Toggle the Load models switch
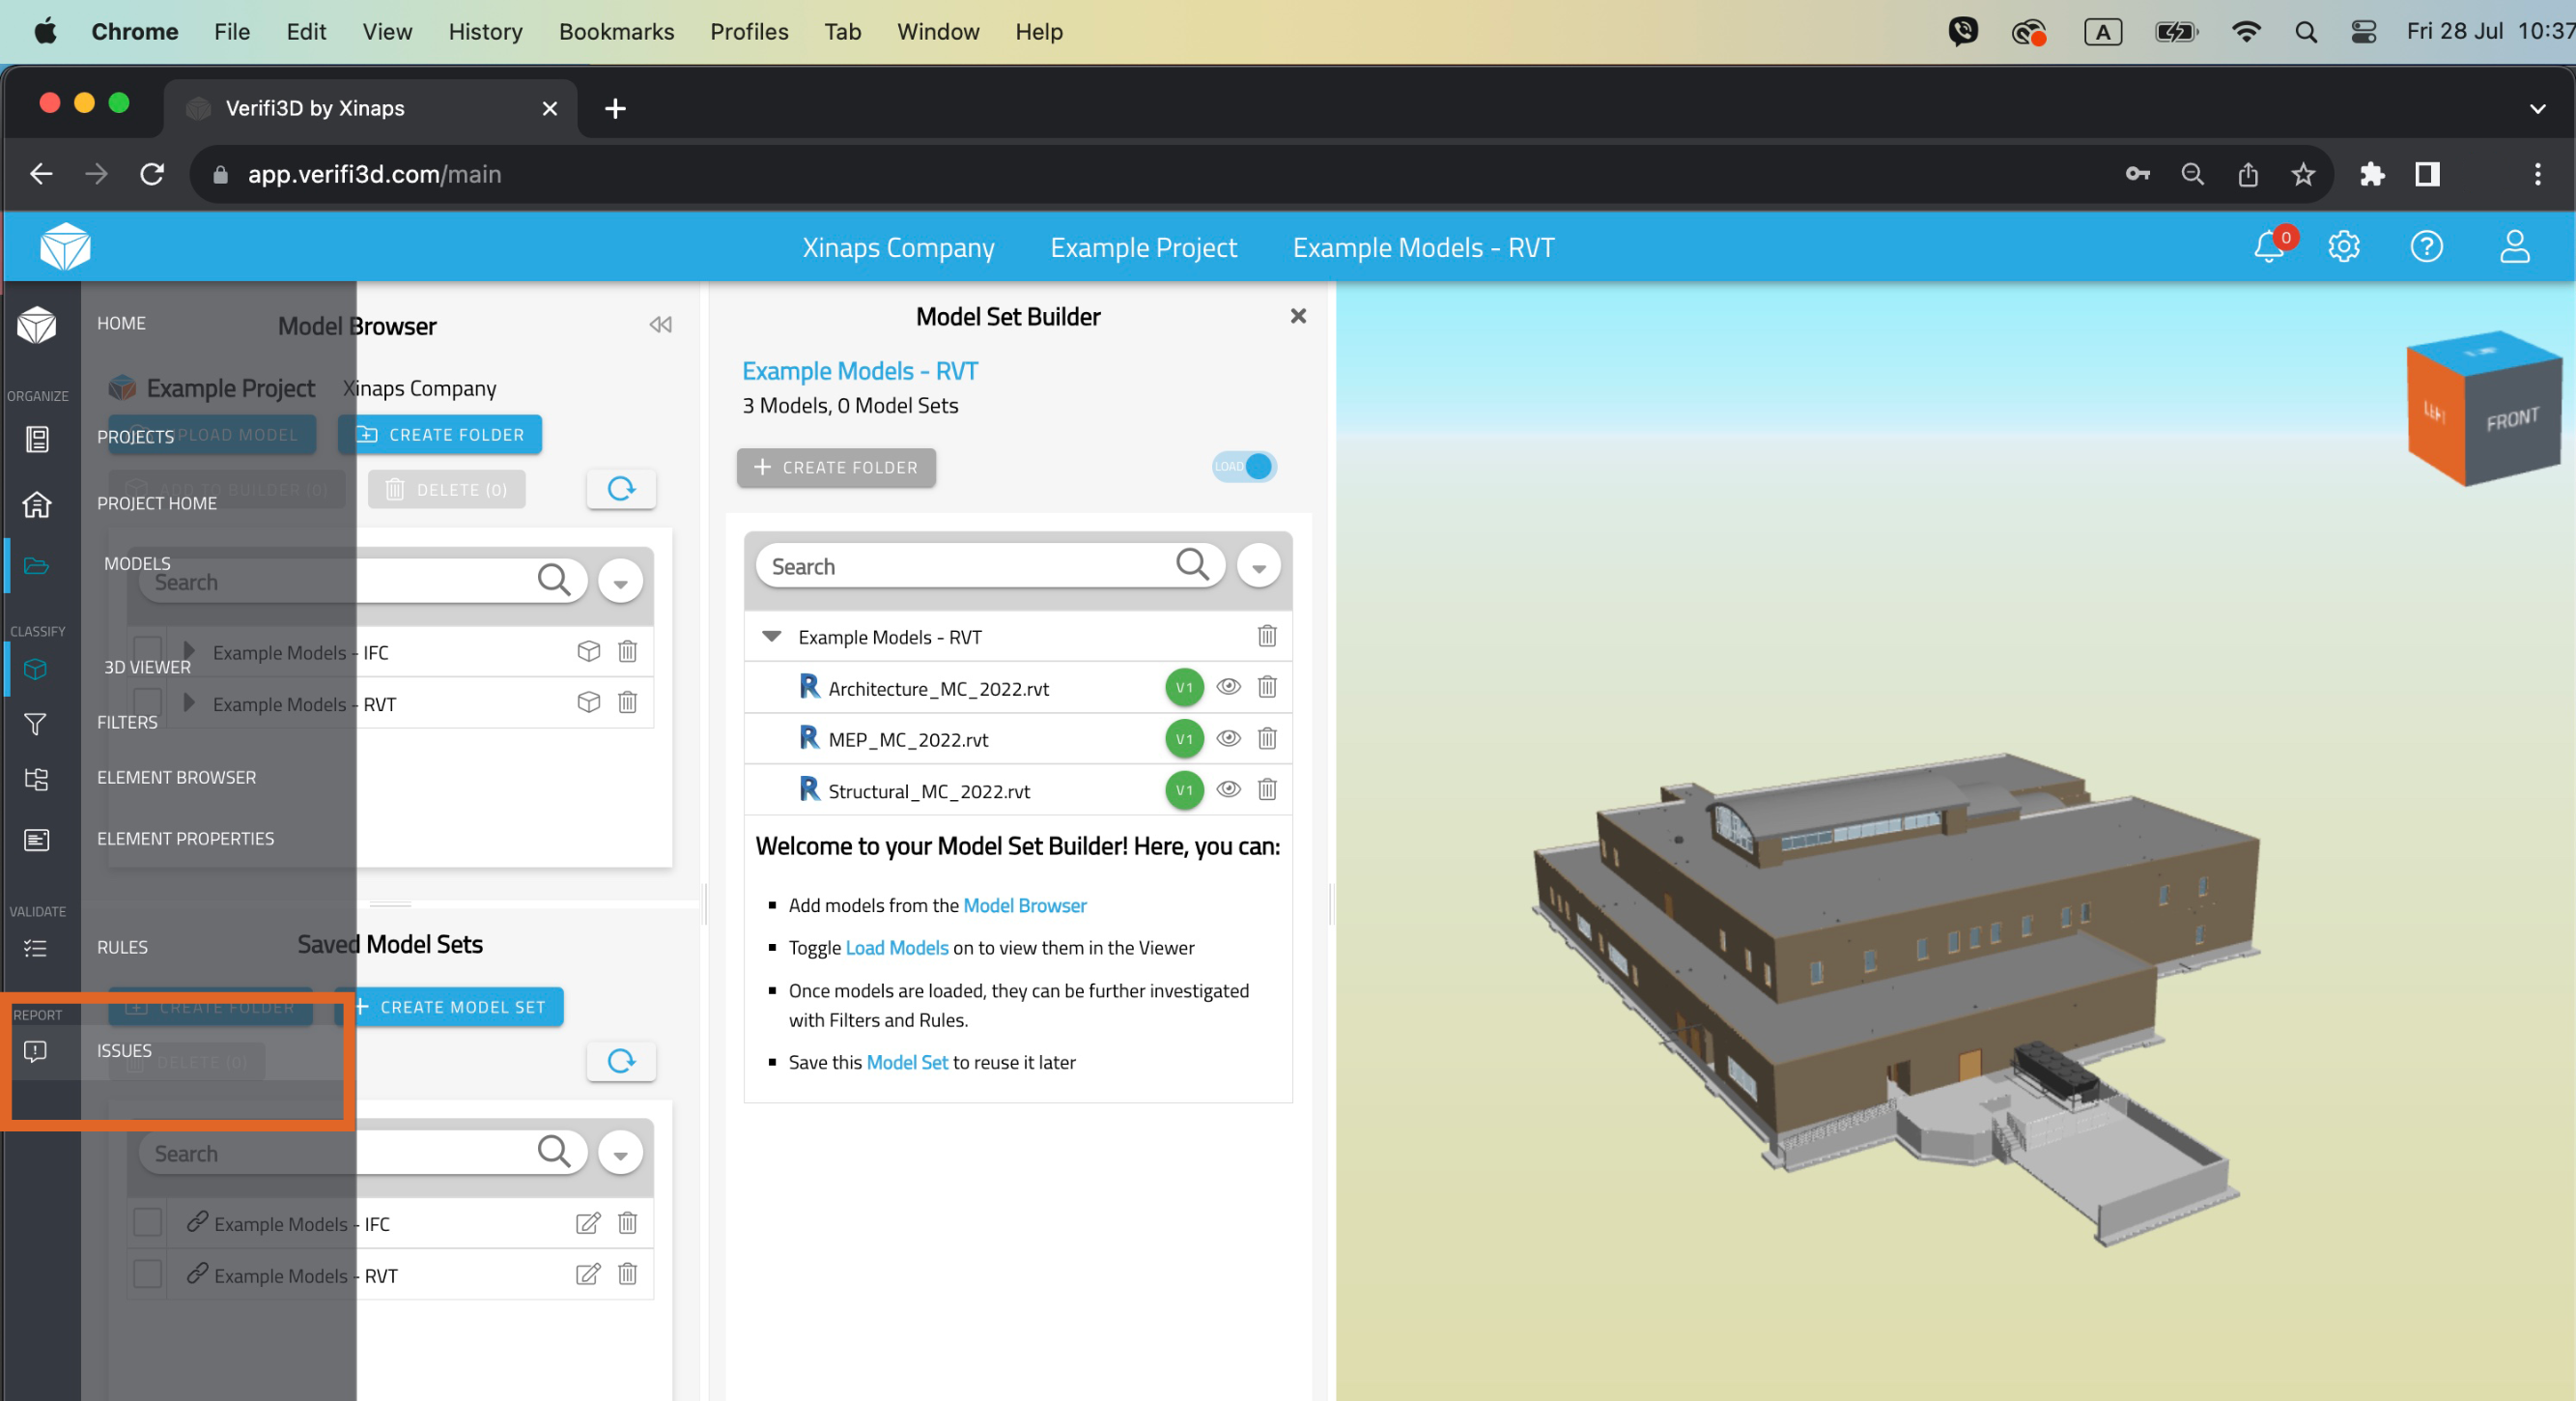The height and width of the screenshot is (1401, 2576). pos(1244,466)
